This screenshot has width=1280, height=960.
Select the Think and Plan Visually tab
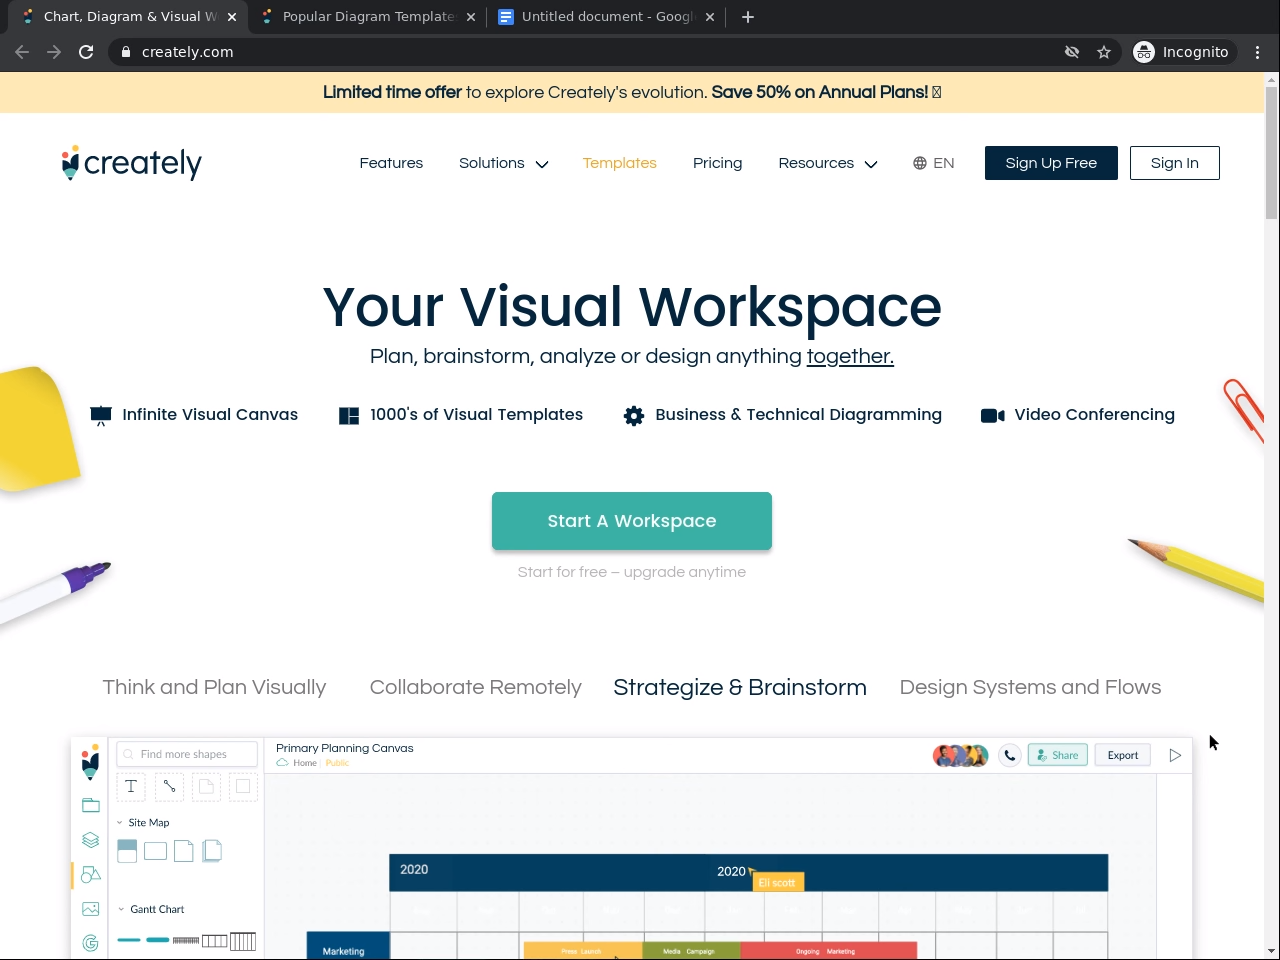coord(214,687)
